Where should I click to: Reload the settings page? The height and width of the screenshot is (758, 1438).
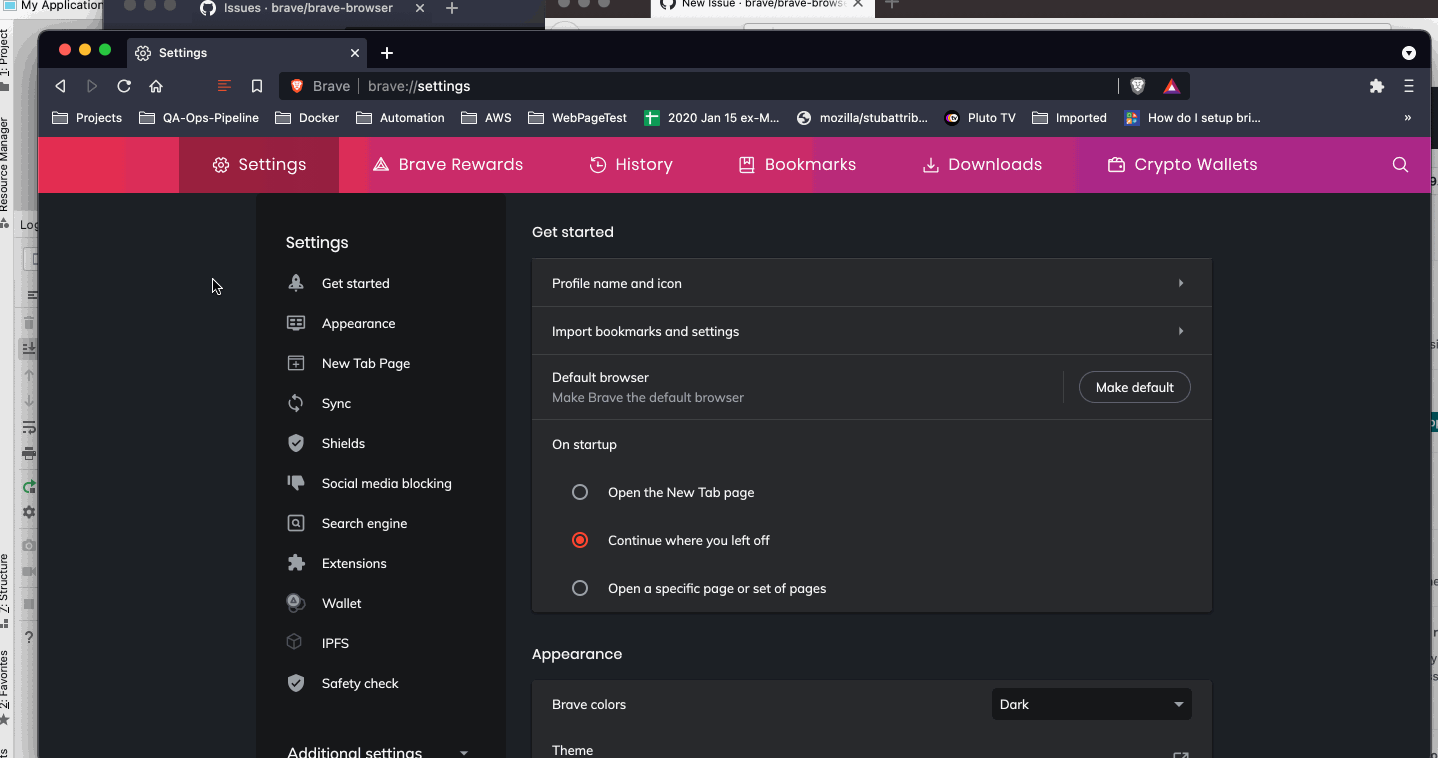click(124, 86)
